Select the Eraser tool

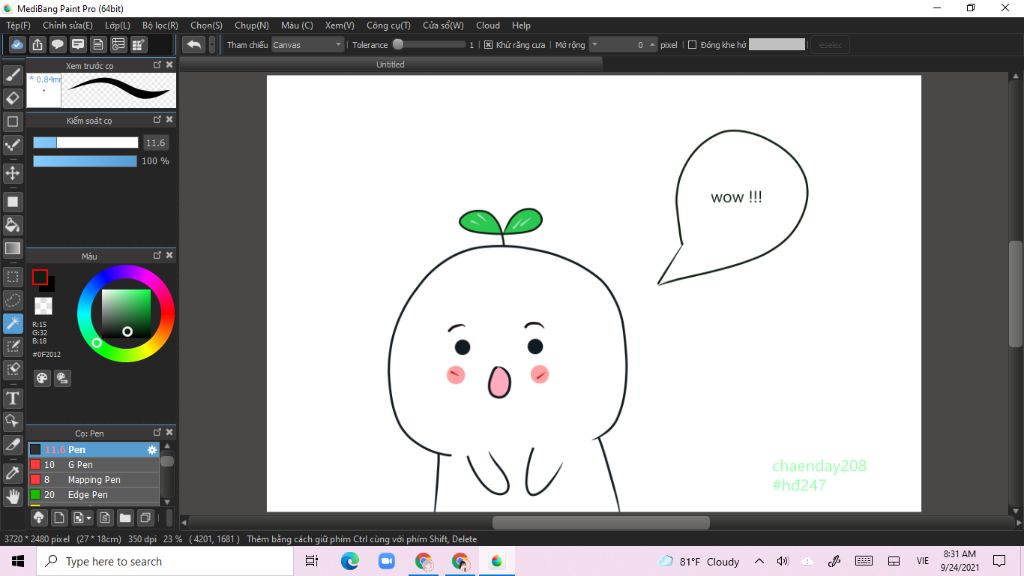pyautogui.click(x=12, y=98)
